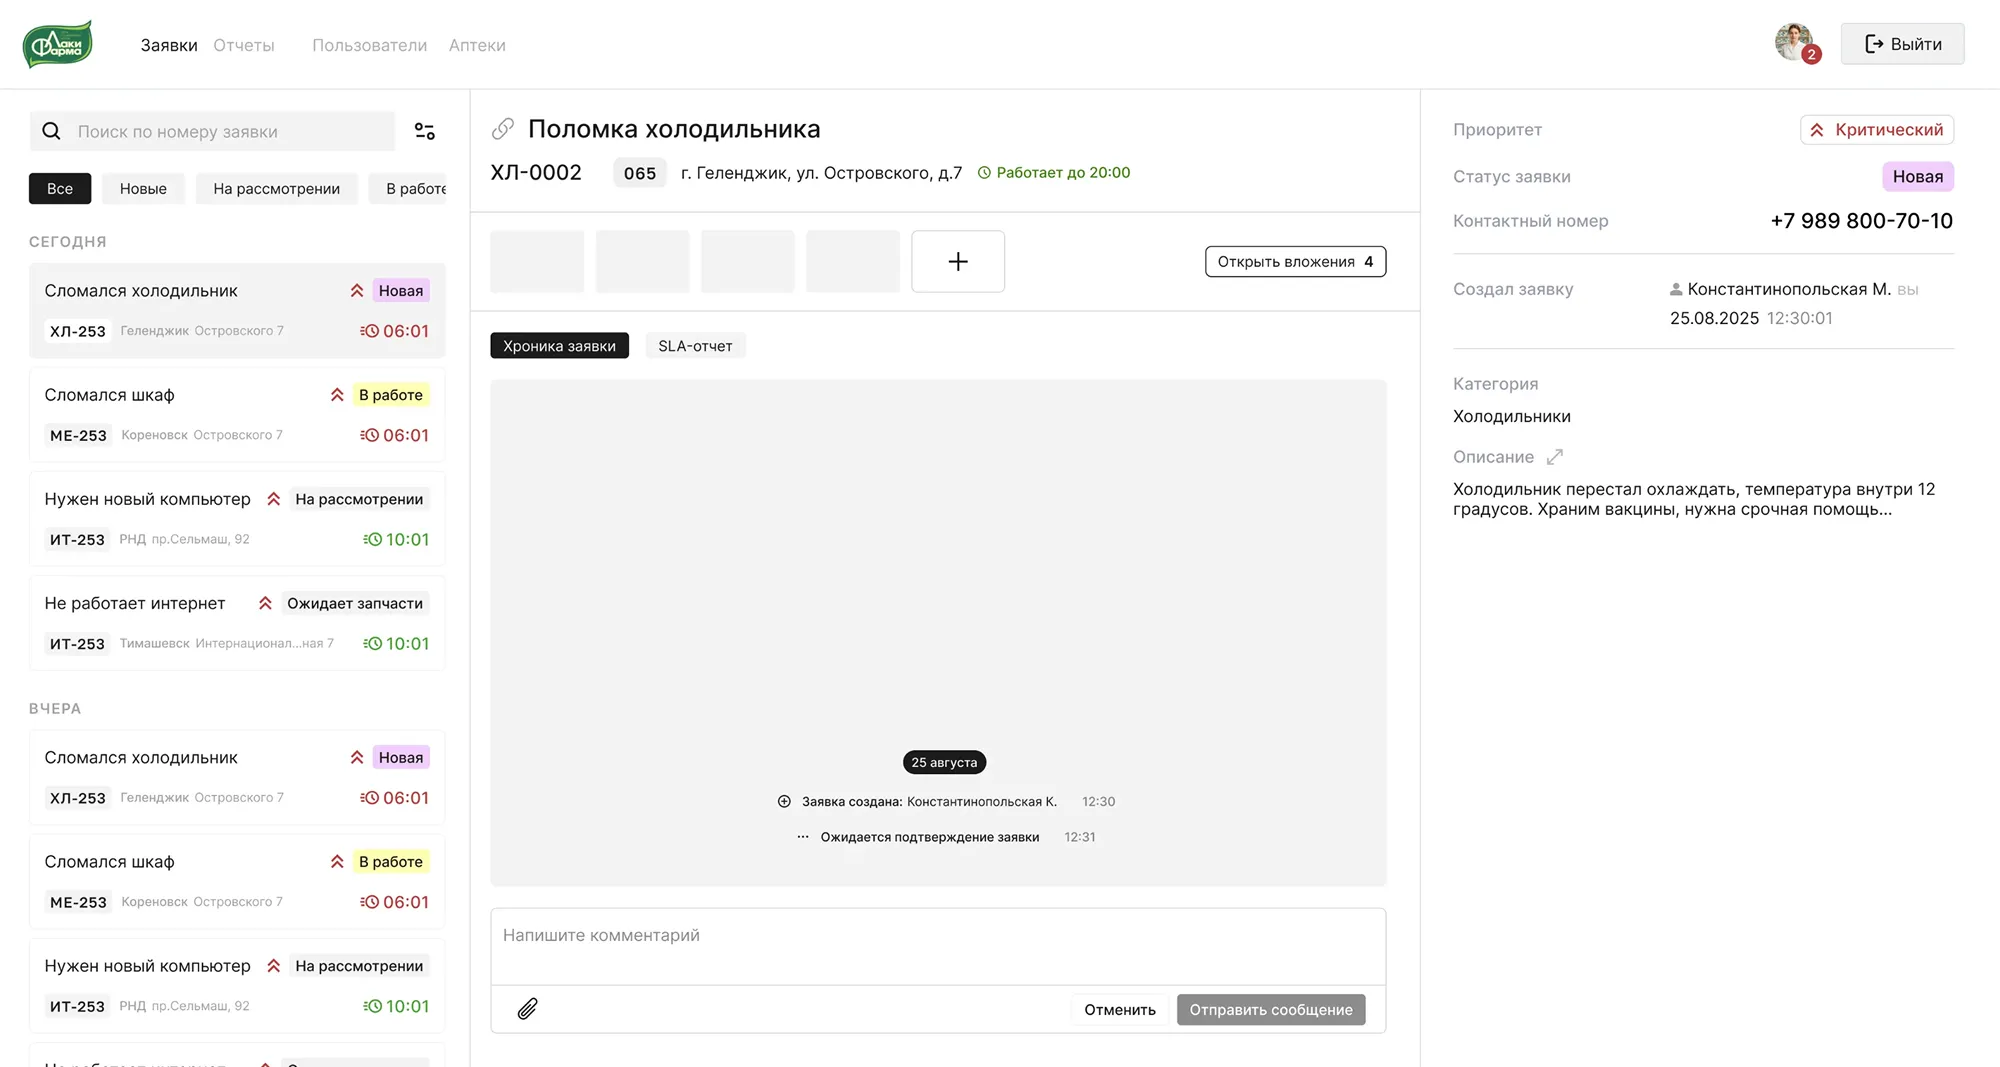Click the filter settings icon beside search field

point(425,131)
